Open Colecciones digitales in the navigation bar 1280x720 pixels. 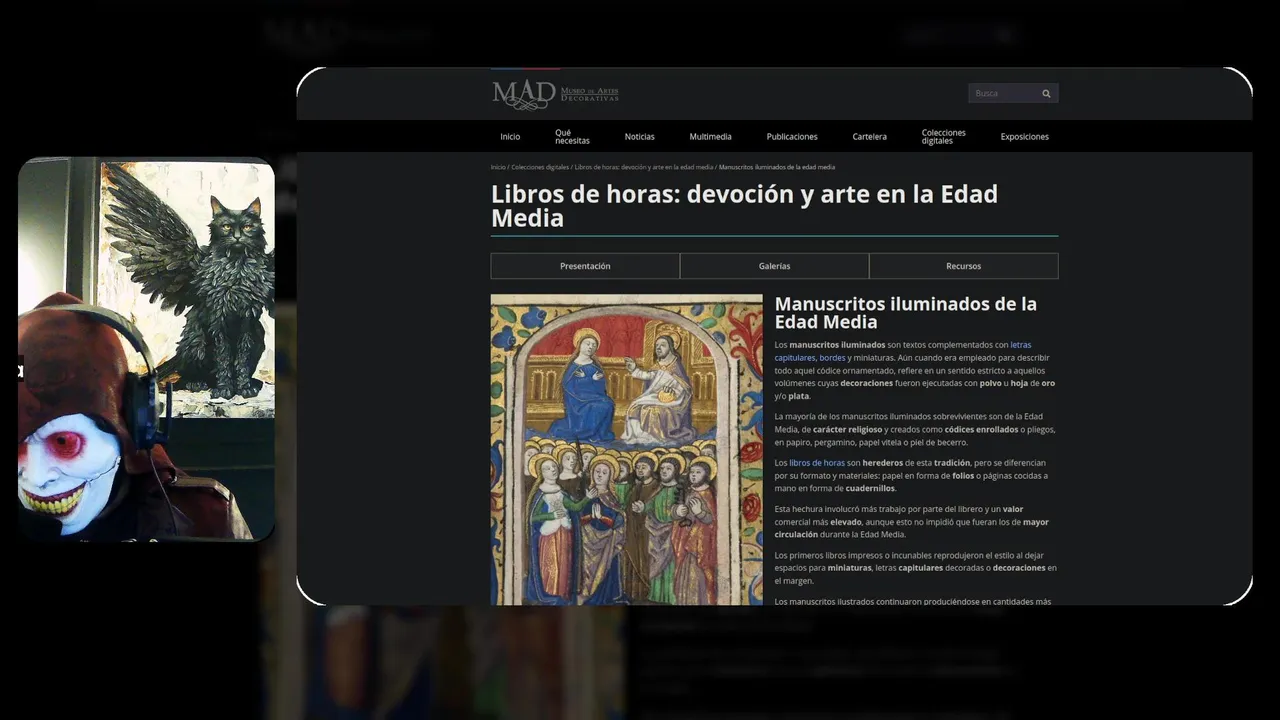click(943, 137)
